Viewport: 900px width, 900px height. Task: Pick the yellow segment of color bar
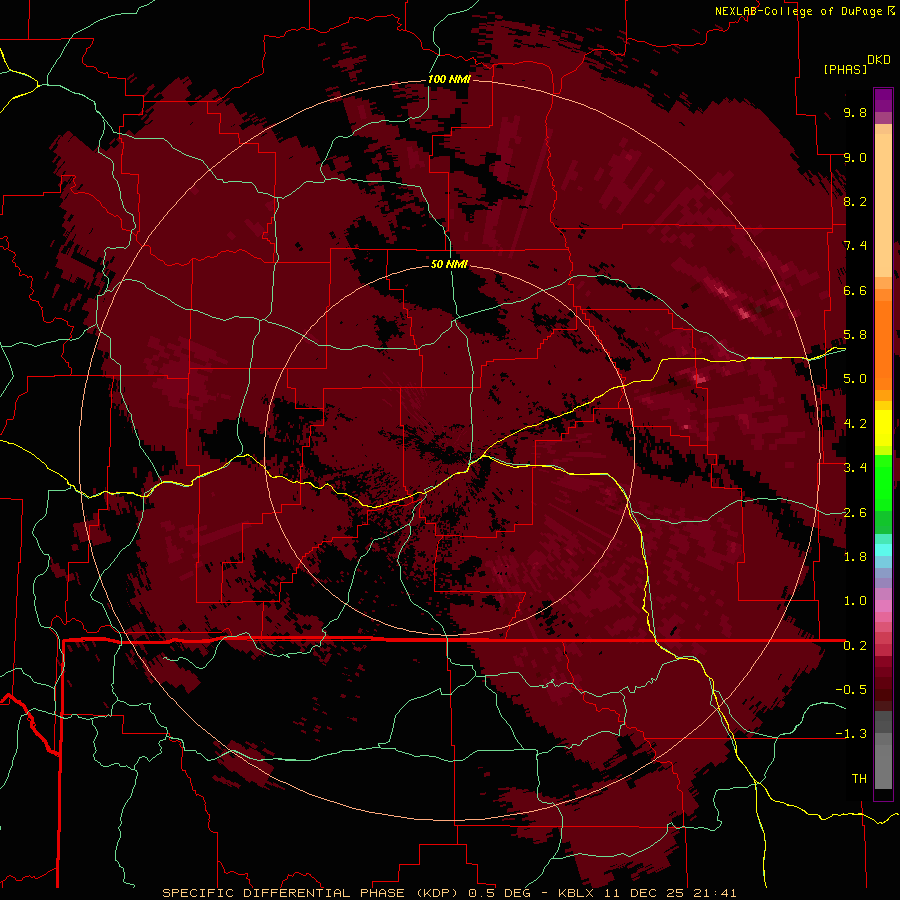[883, 428]
